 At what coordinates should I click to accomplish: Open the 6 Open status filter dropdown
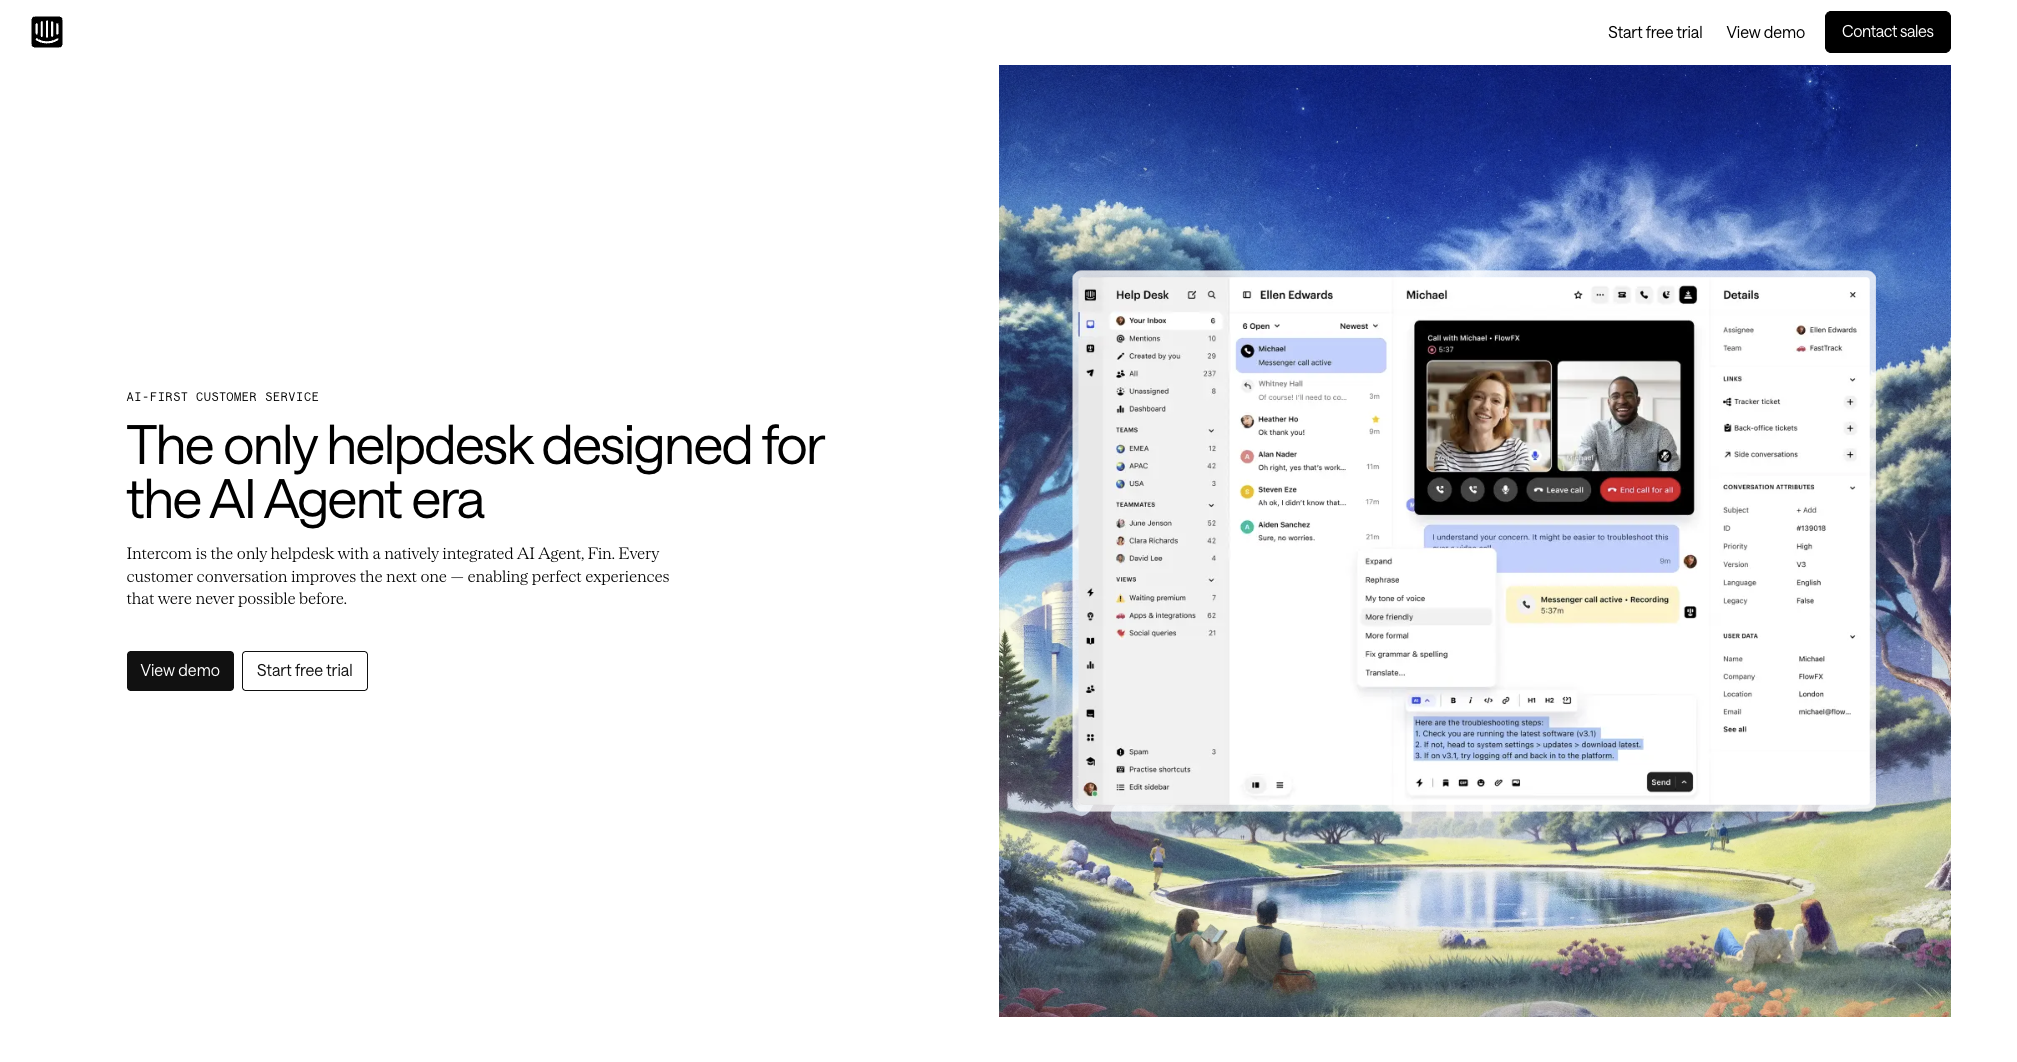[x=1261, y=326]
